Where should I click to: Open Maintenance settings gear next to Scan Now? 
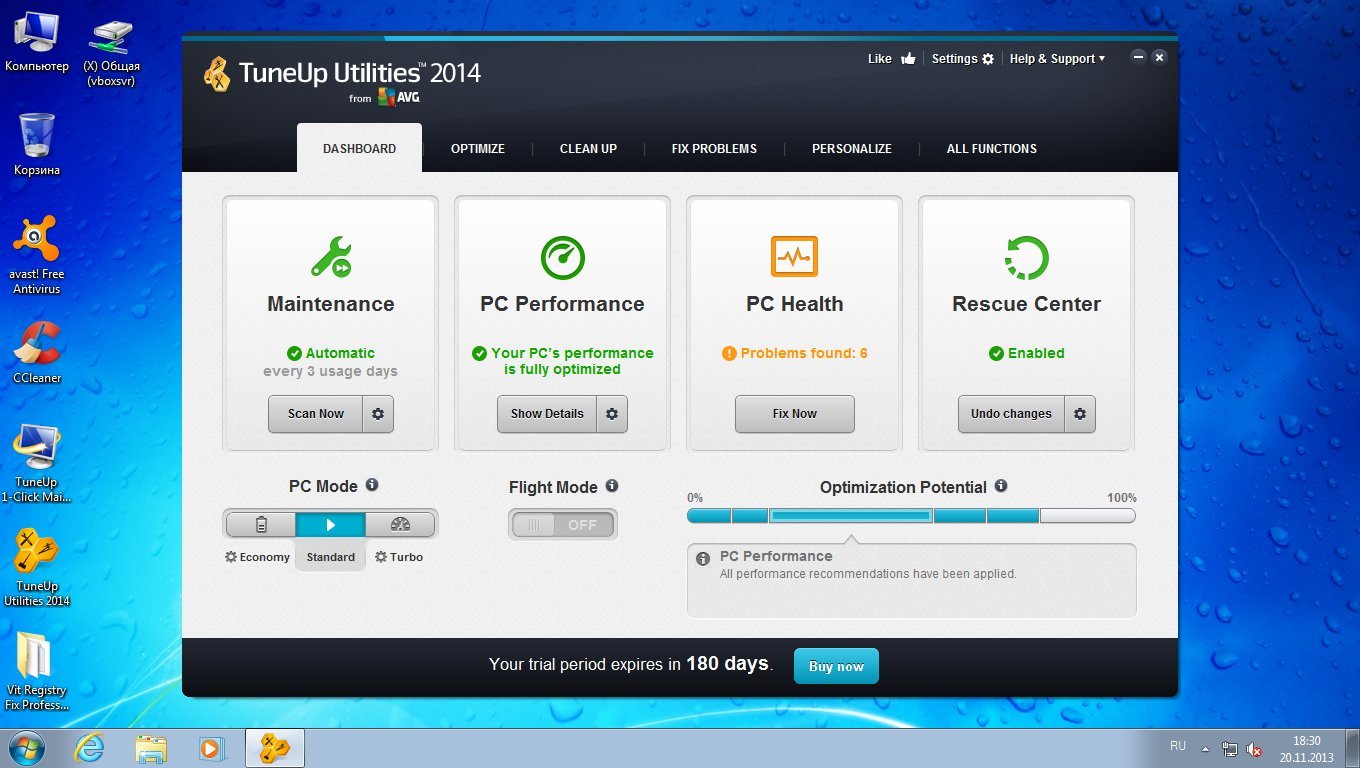click(x=377, y=413)
